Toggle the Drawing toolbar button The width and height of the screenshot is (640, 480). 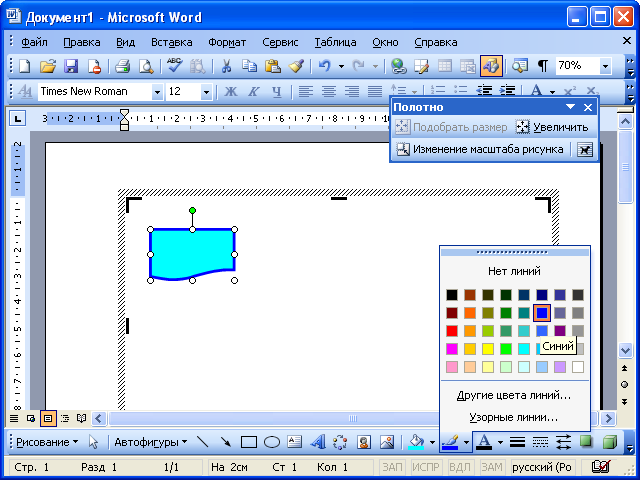point(490,66)
